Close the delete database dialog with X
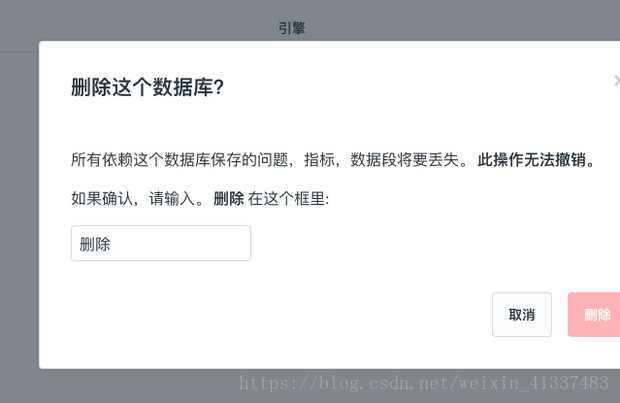Image resolution: width=620 pixels, height=403 pixels. pyautogui.click(x=616, y=81)
